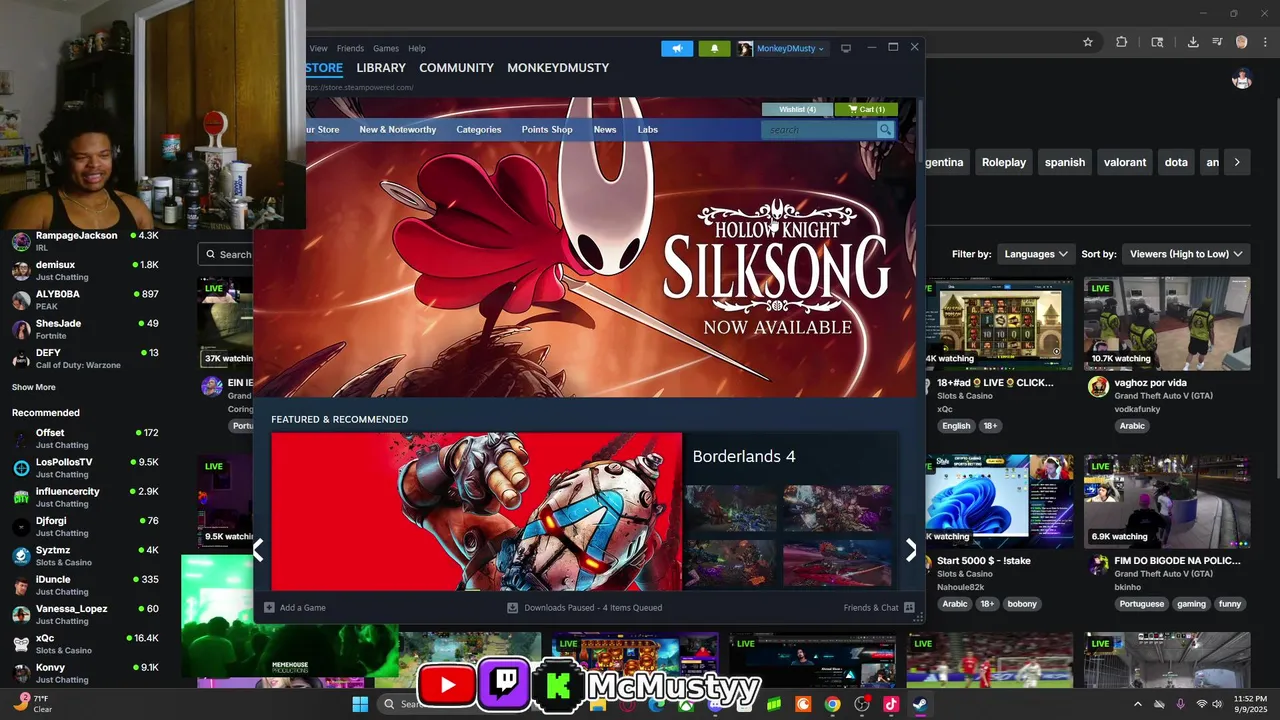Select the spanish category tag

[x=1065, y=162]
